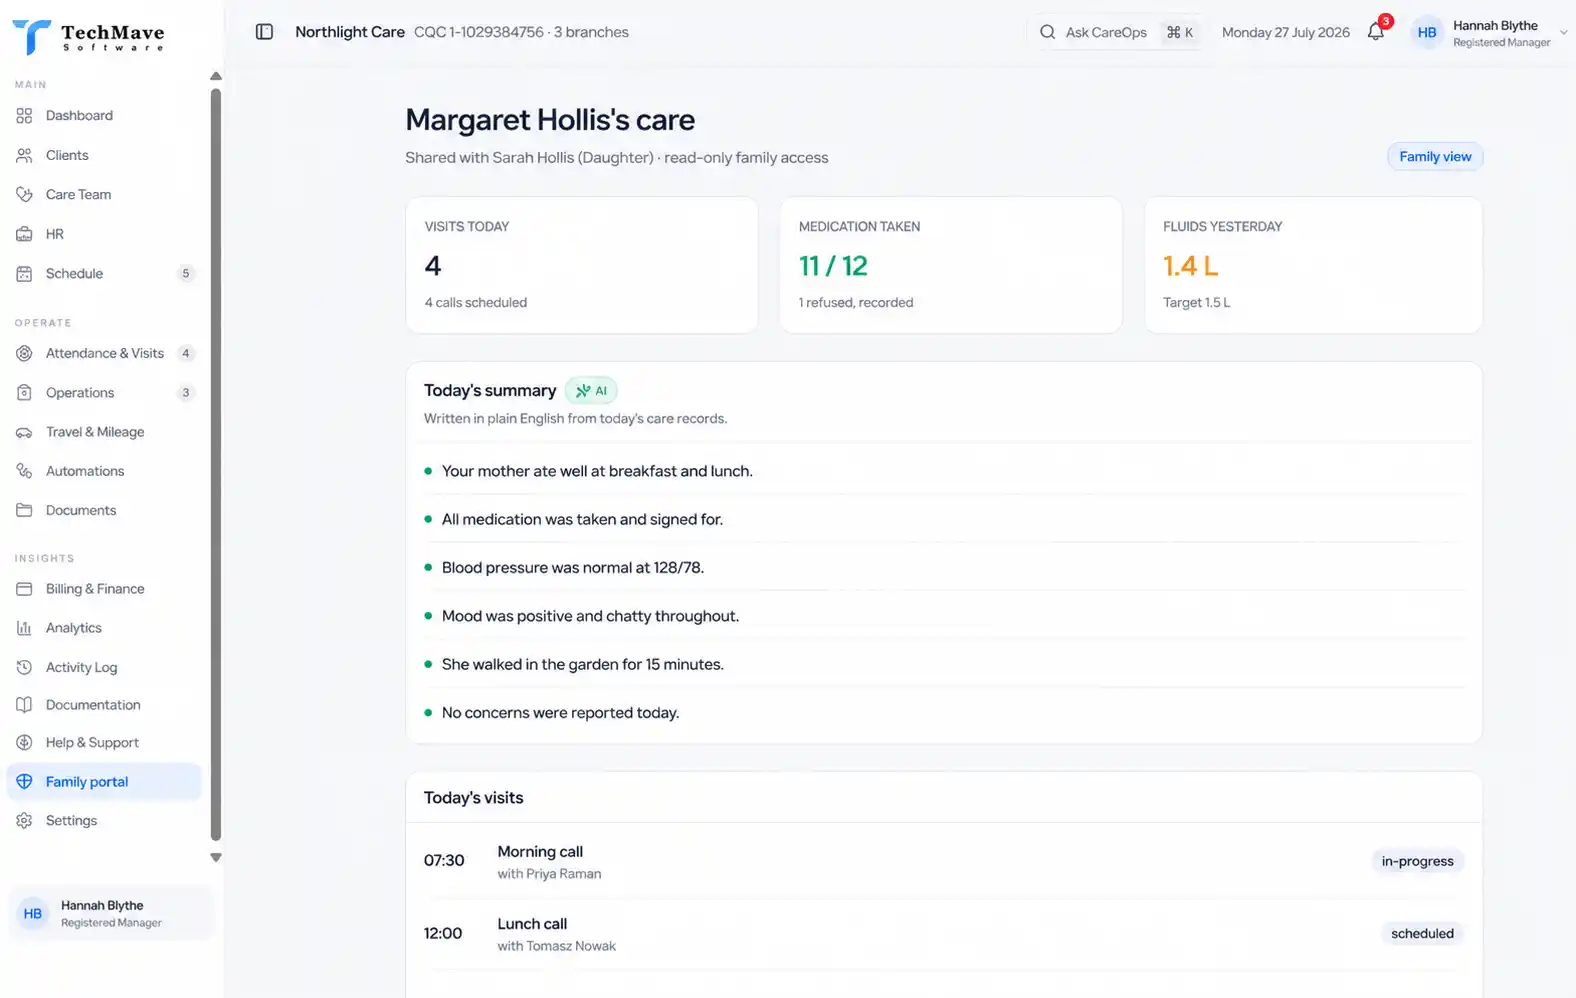
Task: Click the Documentation book icon
Action: coord(24,705)
